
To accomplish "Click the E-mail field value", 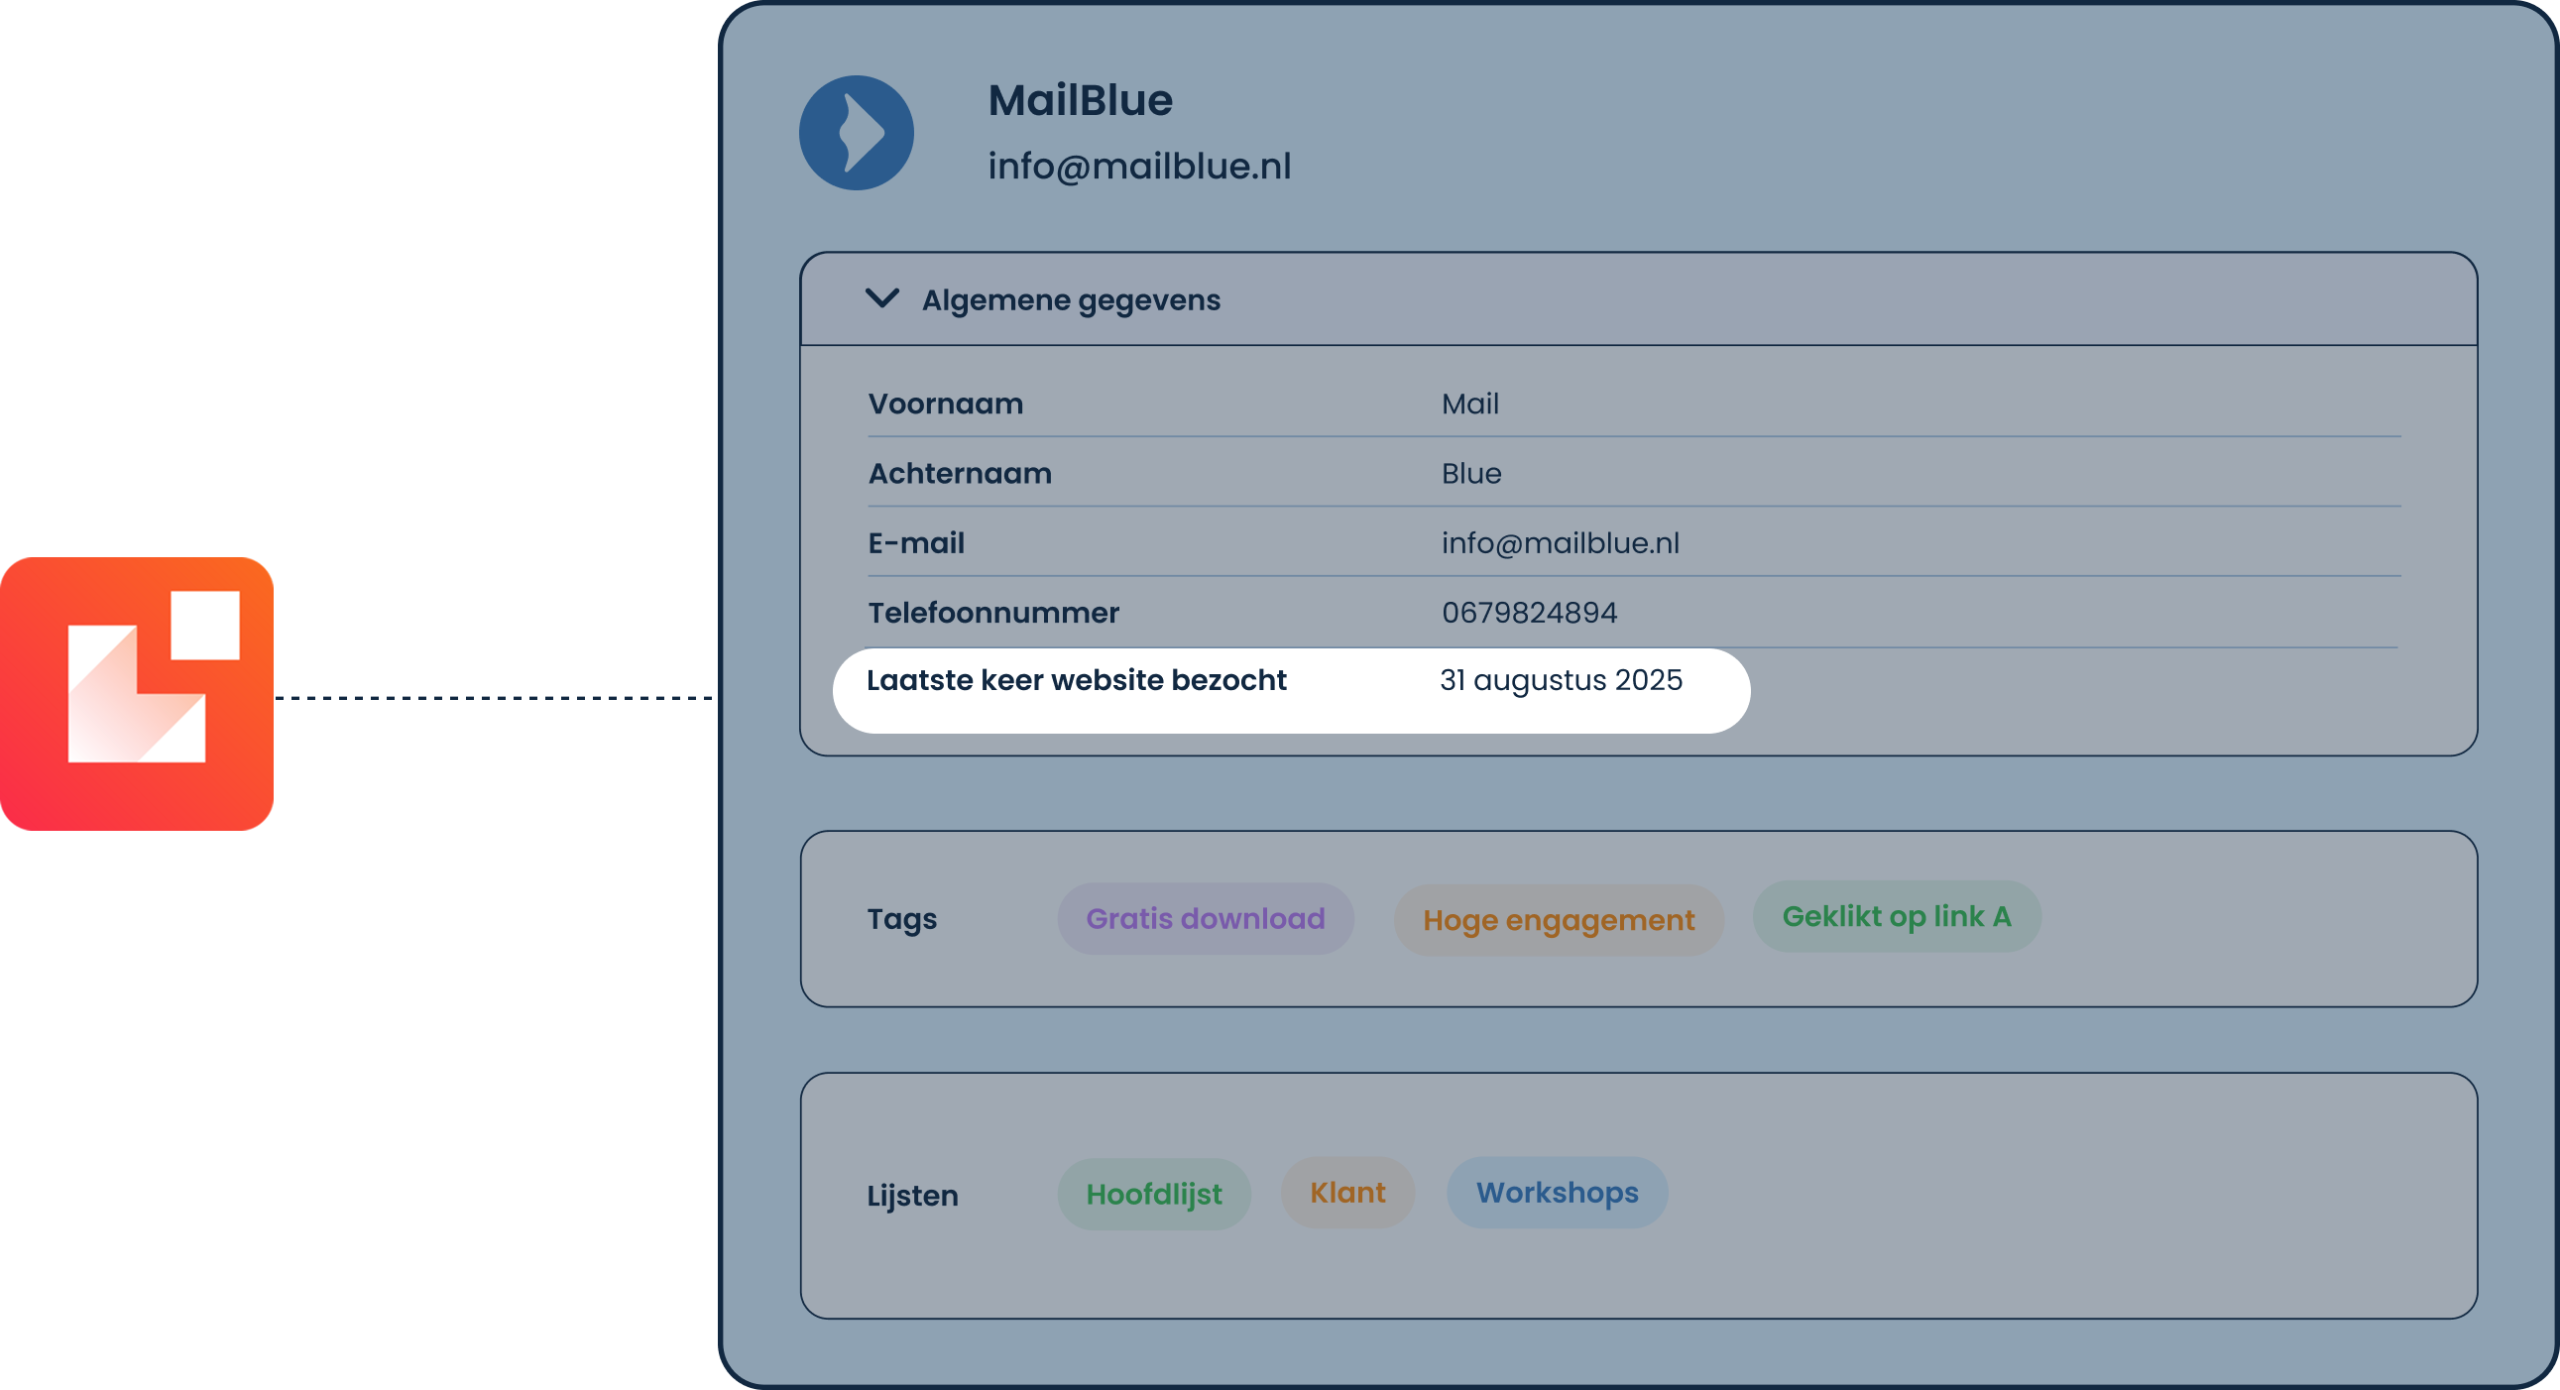I will pyautogui.click(x=1560, y=543).
